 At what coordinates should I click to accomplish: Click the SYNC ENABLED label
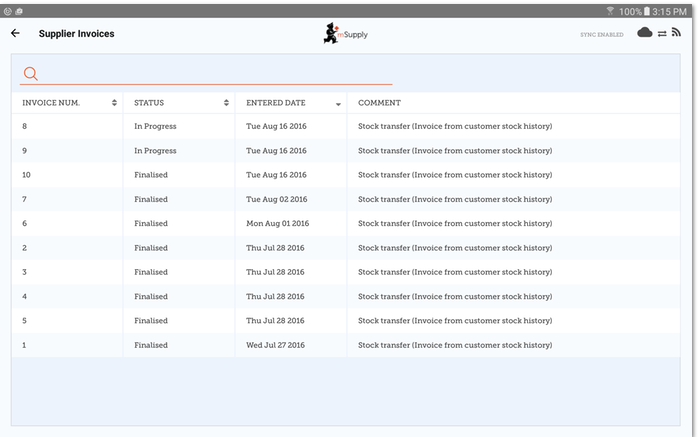pyautogui.click(x=602, y=34)
